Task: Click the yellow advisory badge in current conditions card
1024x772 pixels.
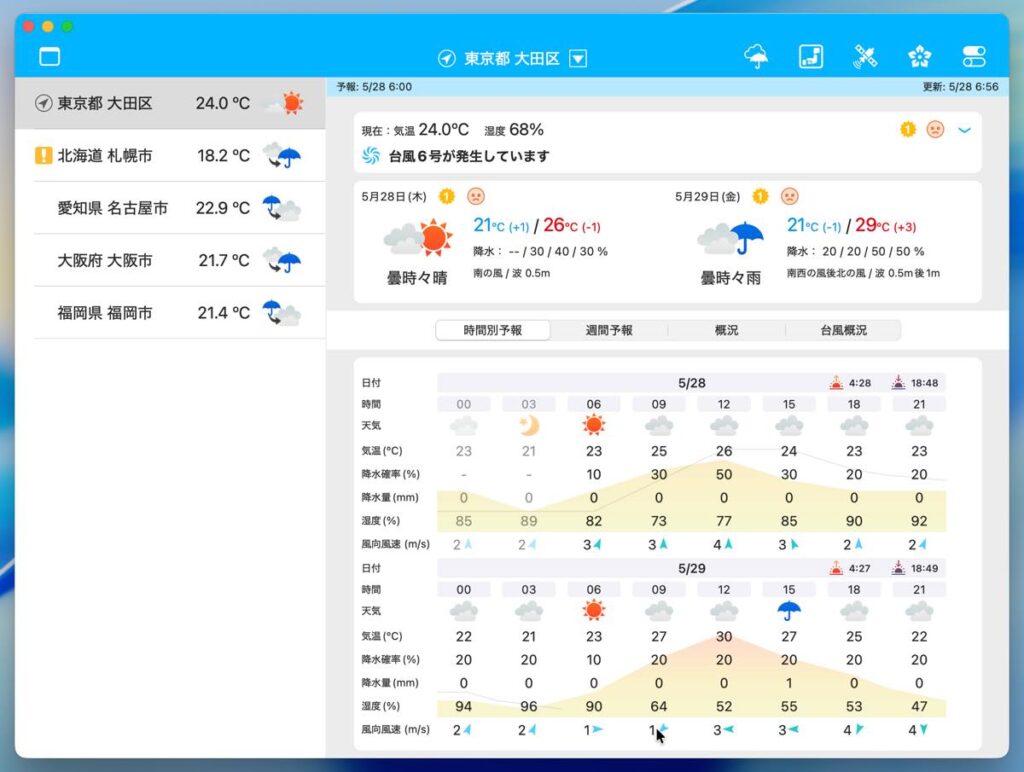Action: 908,129
